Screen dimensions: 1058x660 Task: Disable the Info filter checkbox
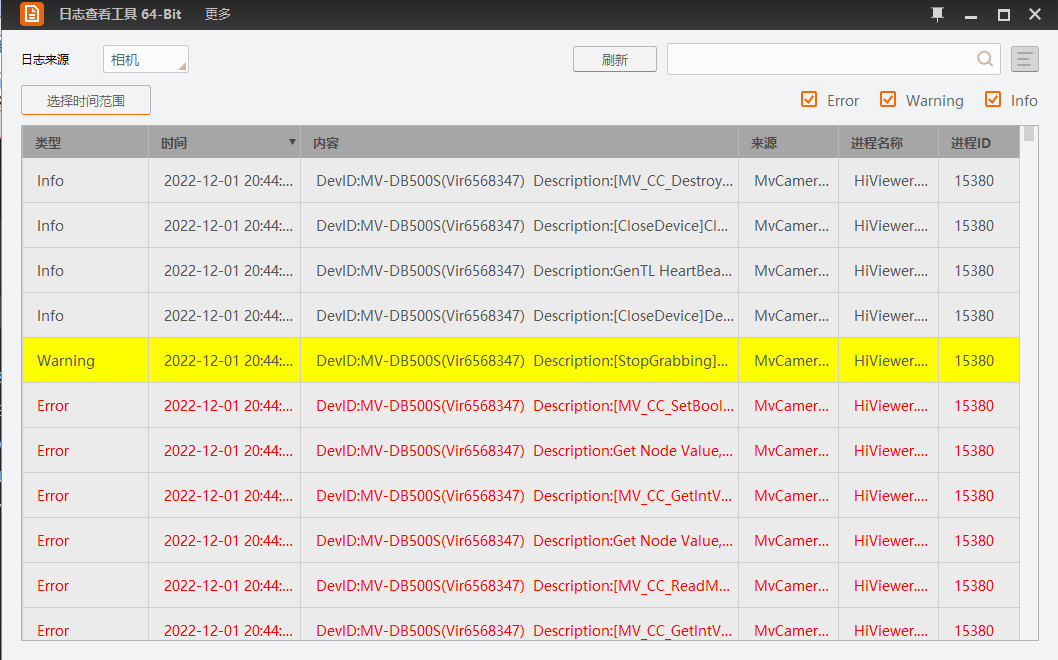(993, 100)
